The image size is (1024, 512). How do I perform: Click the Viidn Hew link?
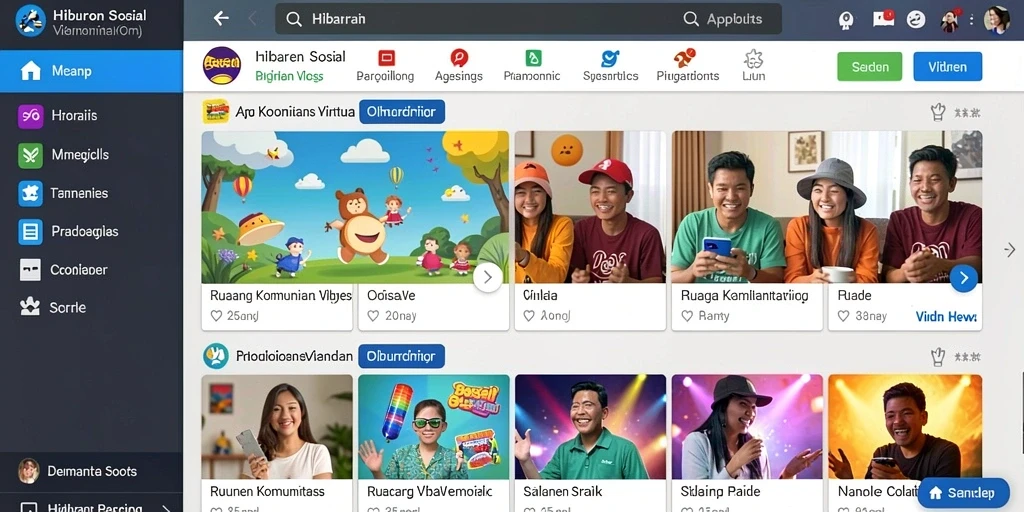pos(946,317)
